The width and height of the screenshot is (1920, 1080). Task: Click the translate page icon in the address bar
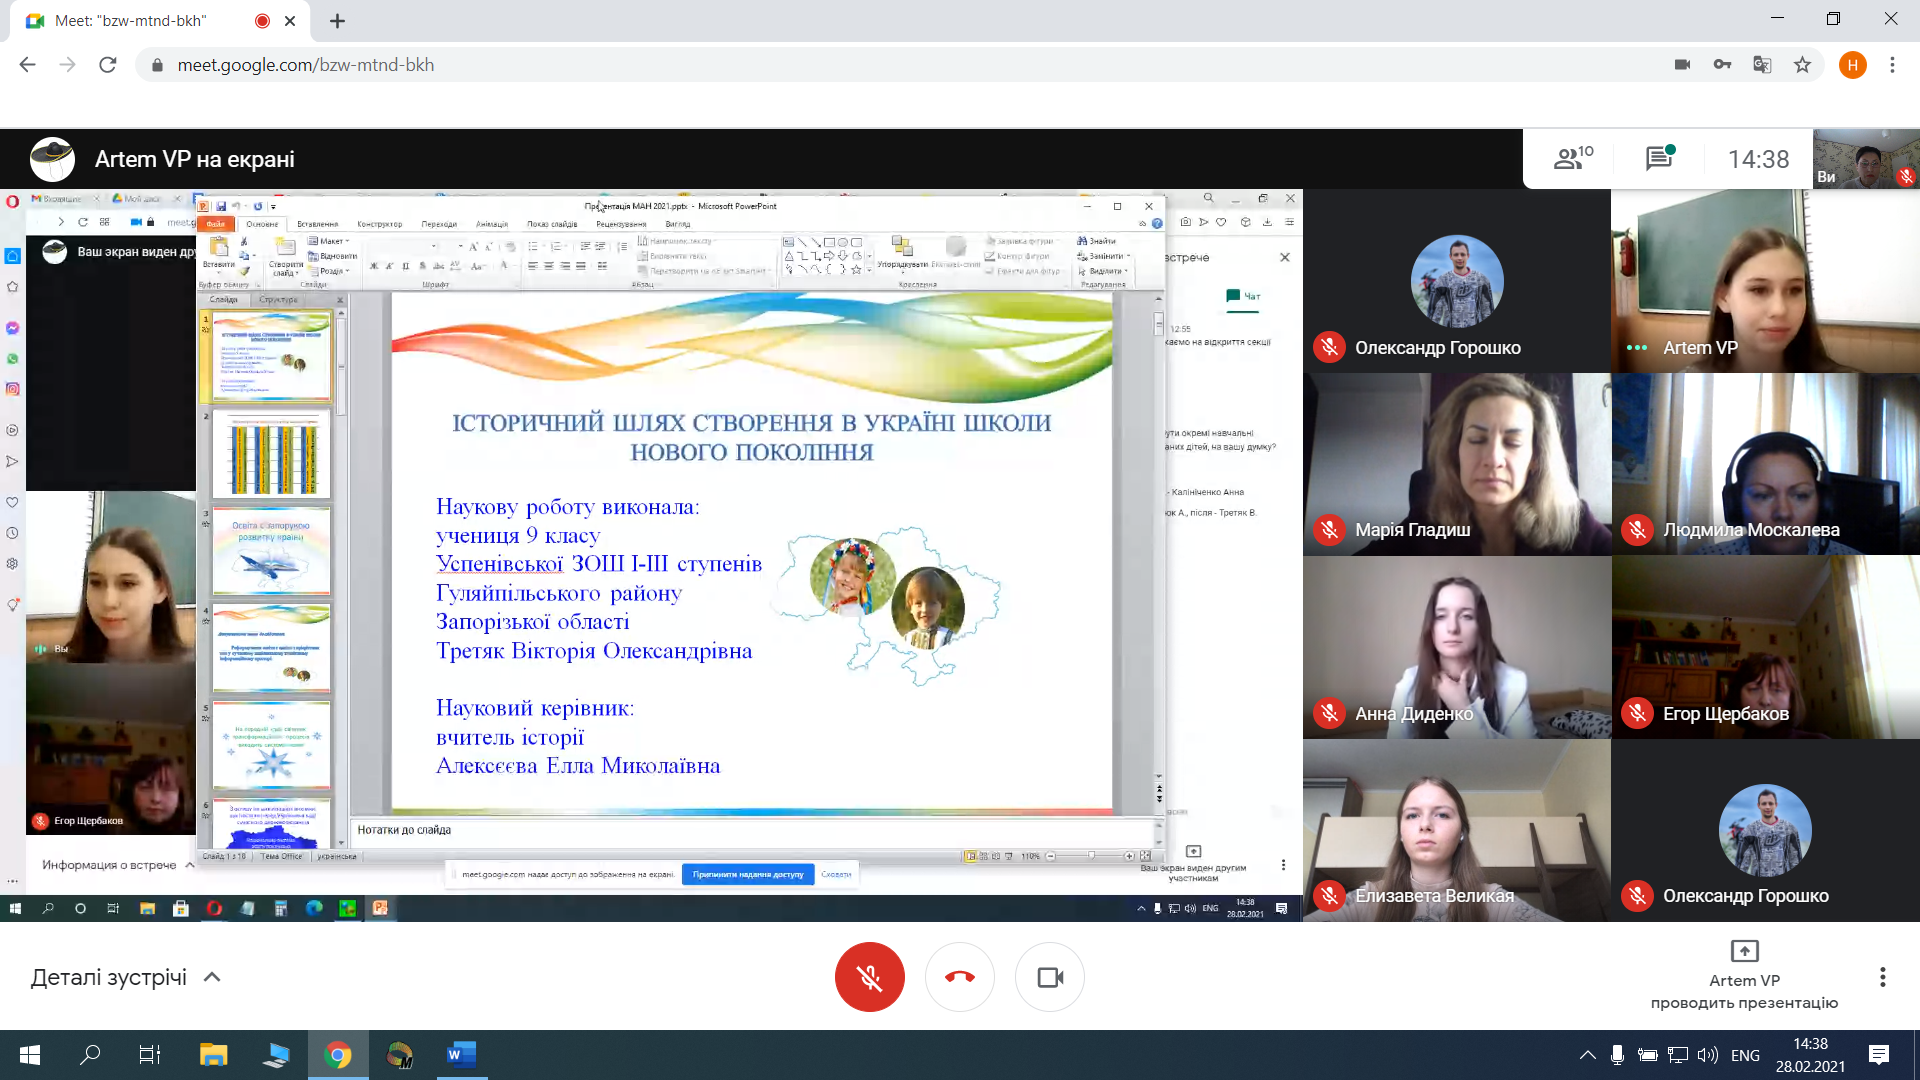[x=1762, y=65]
